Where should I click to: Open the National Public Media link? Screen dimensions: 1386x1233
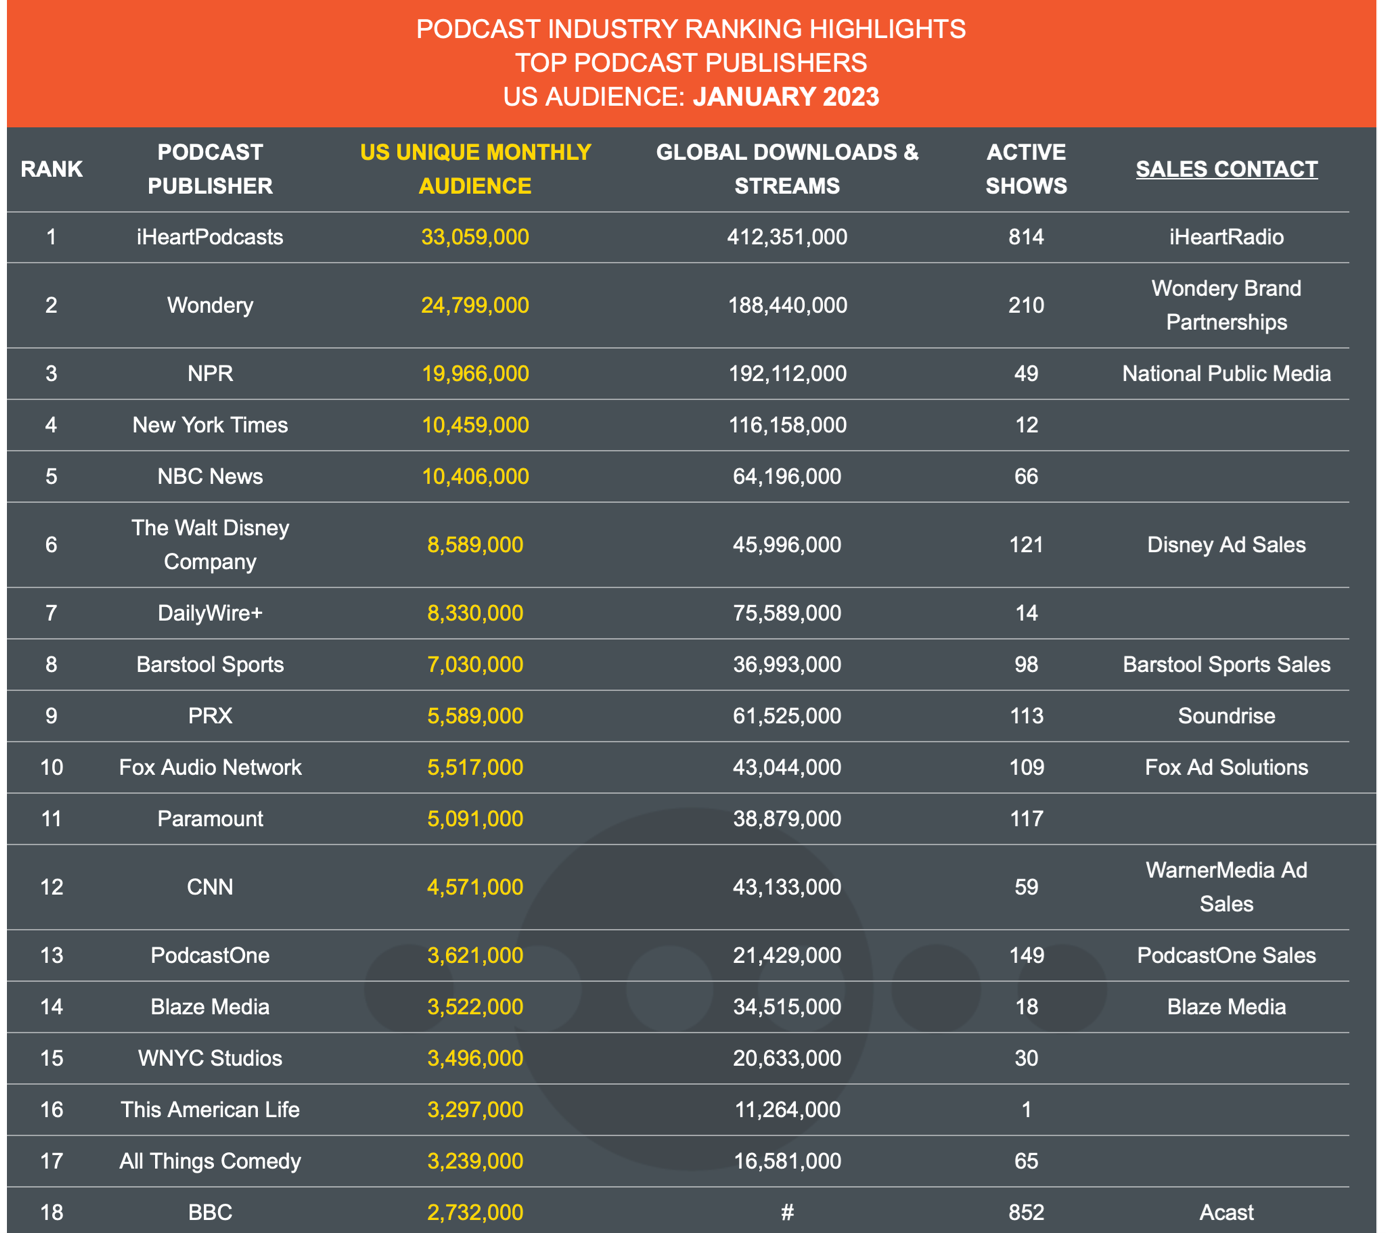(1226, 374)
